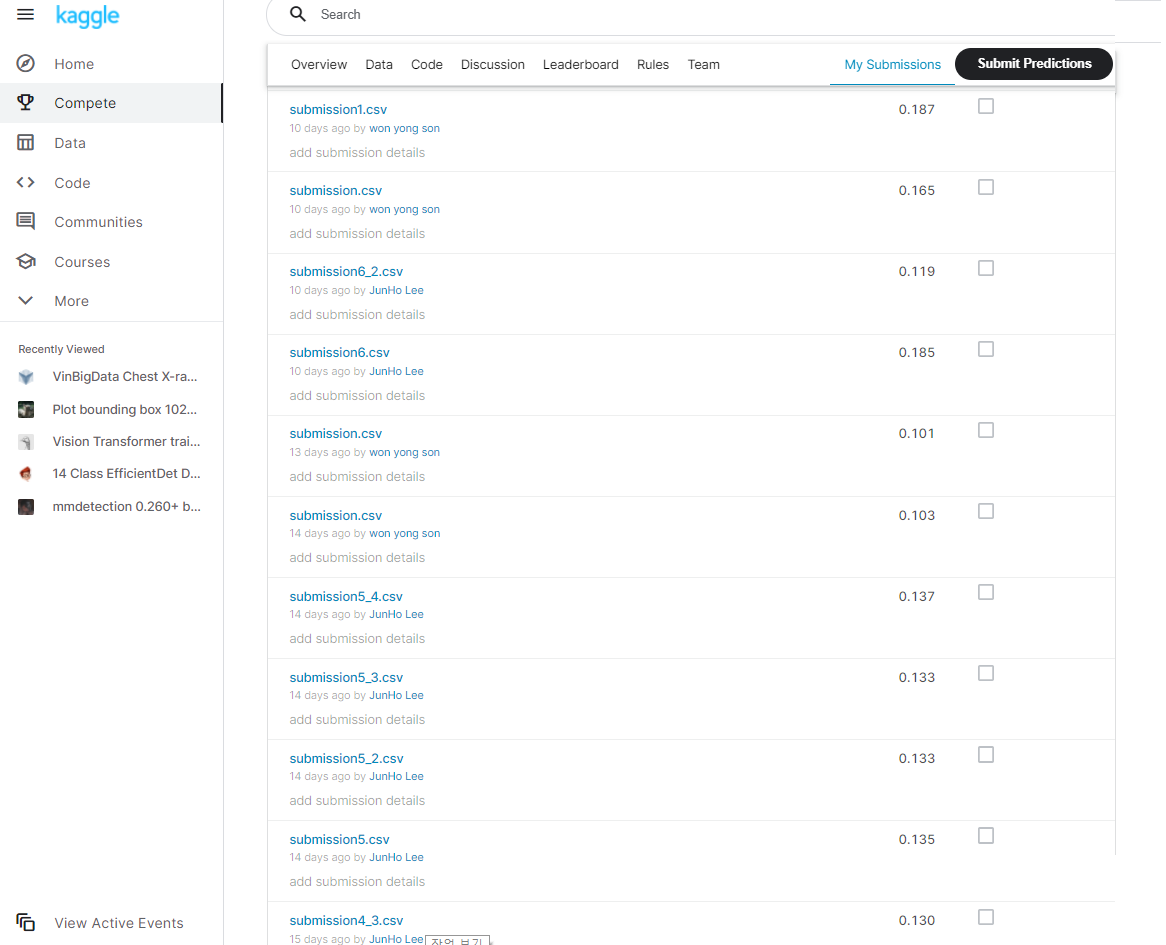Switch to the Leaderboard tab

pyautogui.click(x=581, y=64)
